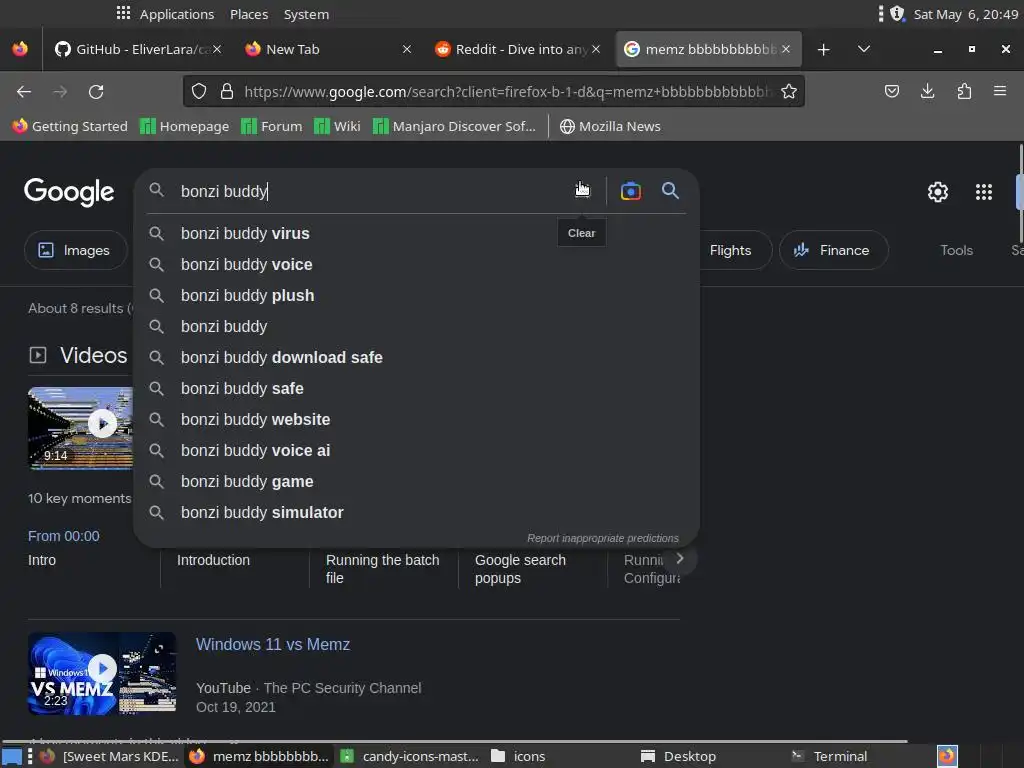Search by image using camera icon
1024x768 pixels.
coord(630,191)
